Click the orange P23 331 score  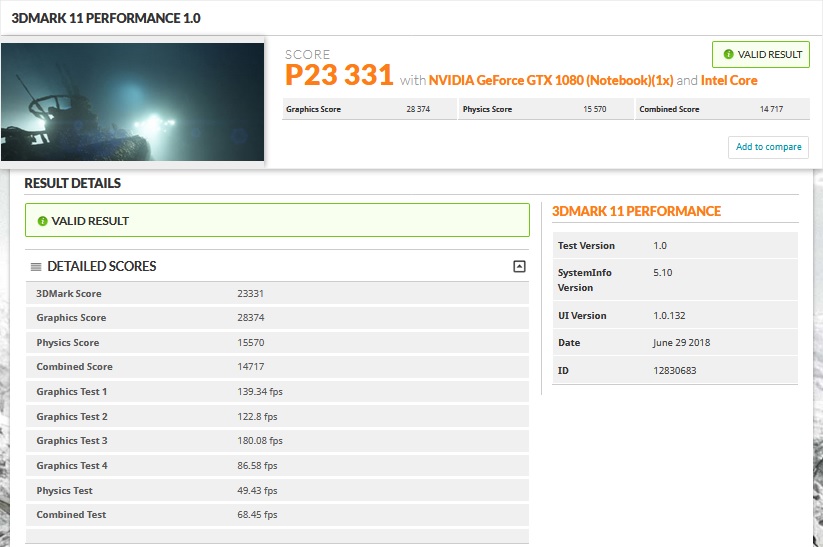(x=339, y=76)
